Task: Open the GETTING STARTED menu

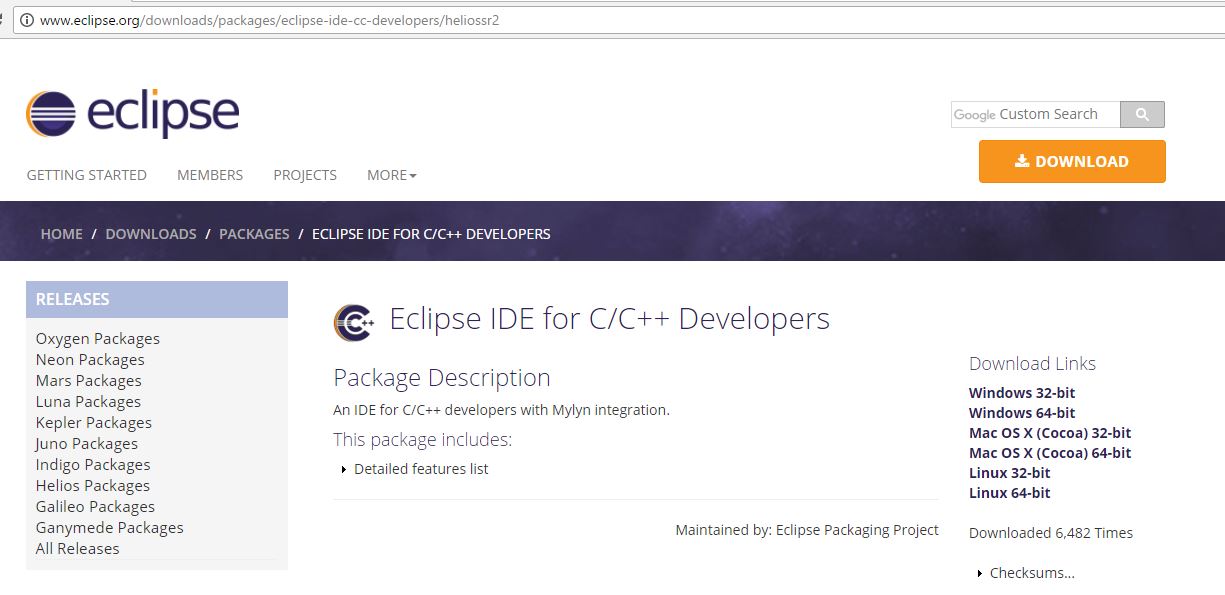Action: [86, 174]
